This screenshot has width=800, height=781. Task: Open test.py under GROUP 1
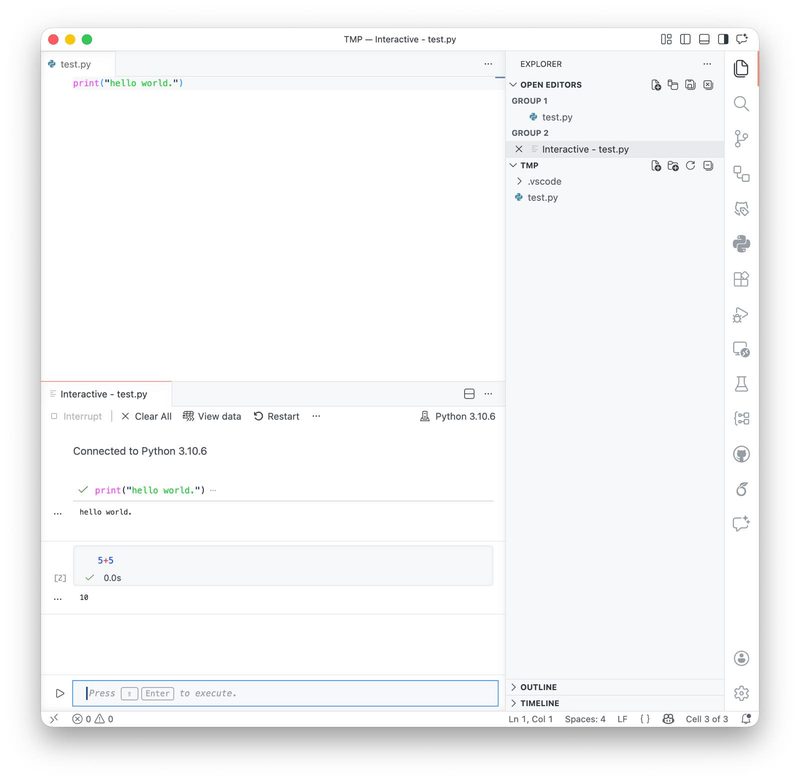[x=615, y=117]
